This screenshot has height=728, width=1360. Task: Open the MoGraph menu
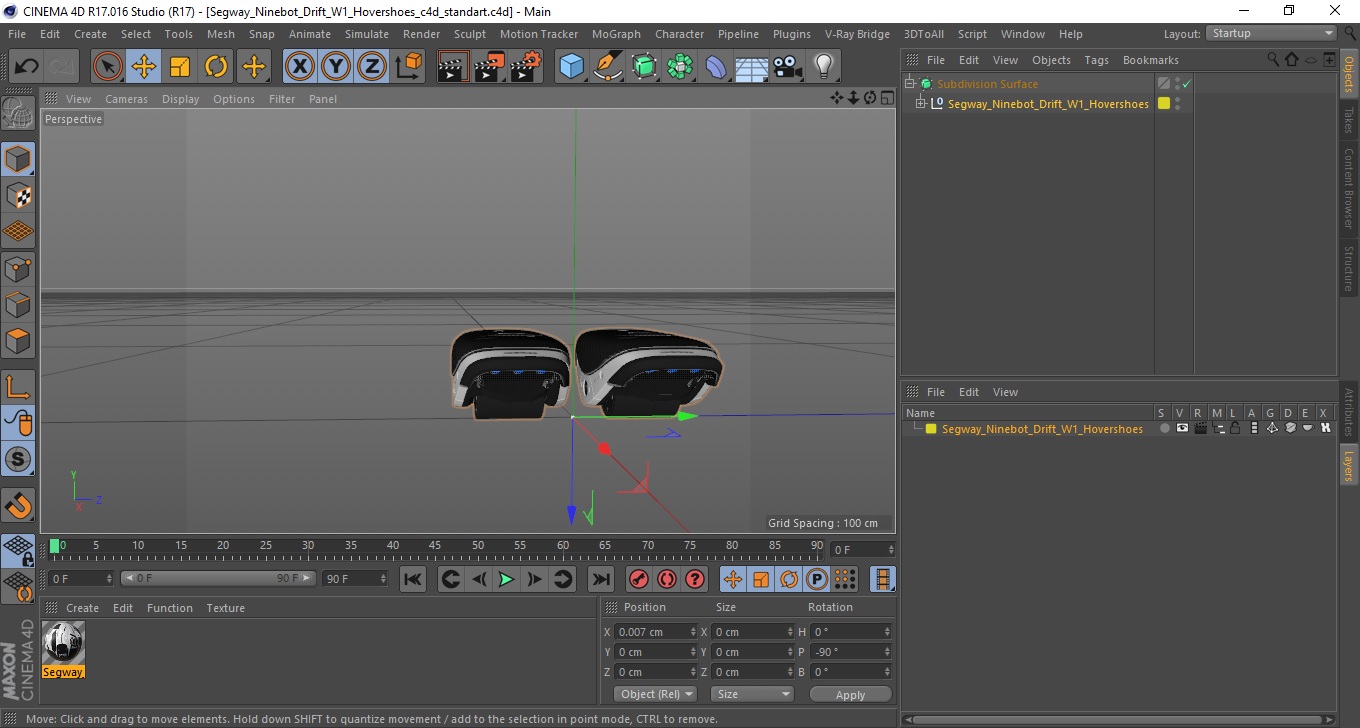[x=616, y=34]
